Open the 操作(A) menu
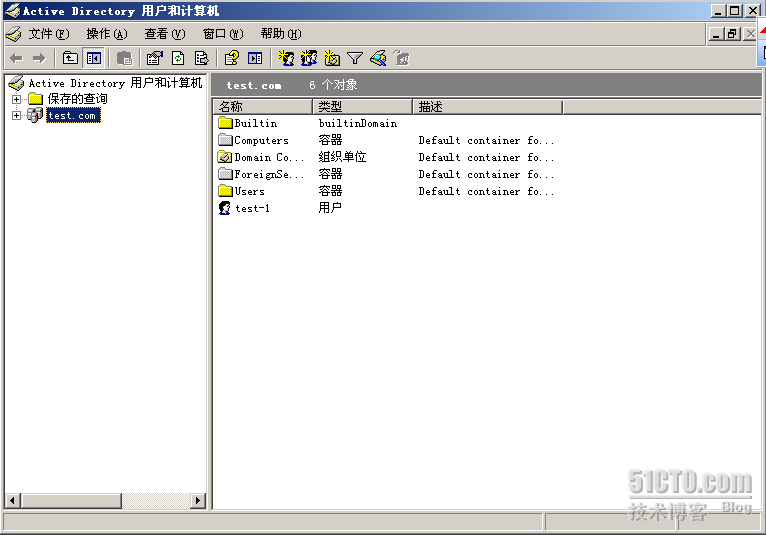 (106, 34)
